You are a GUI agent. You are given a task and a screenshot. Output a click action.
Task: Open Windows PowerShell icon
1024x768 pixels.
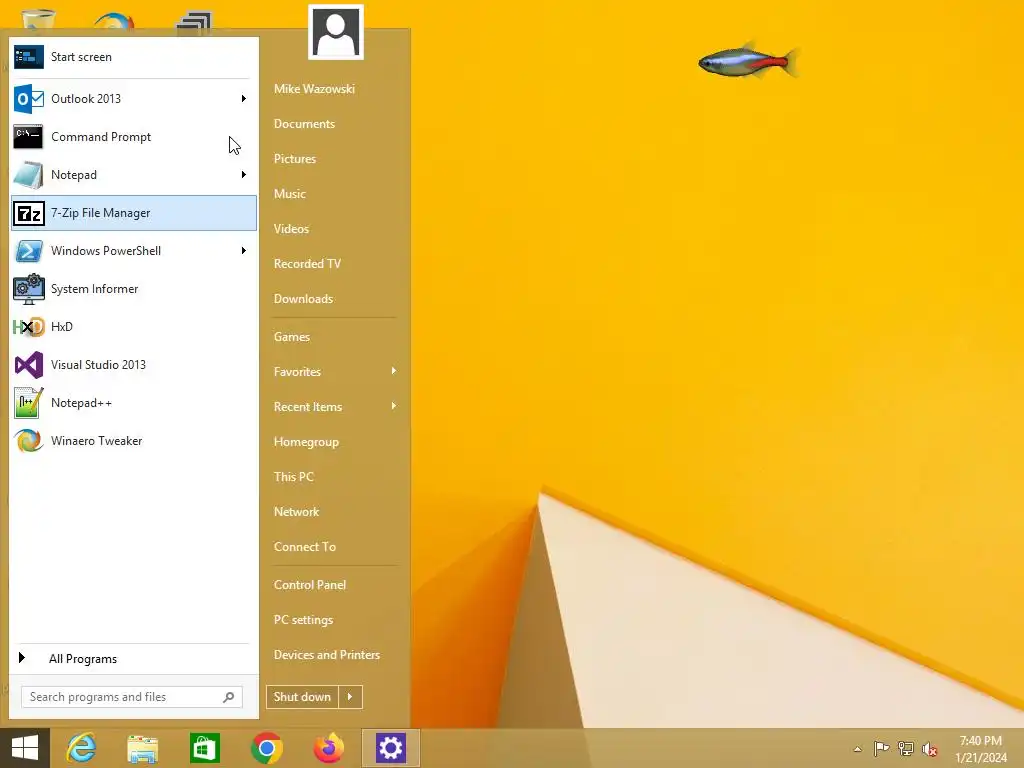pos(29,251)
